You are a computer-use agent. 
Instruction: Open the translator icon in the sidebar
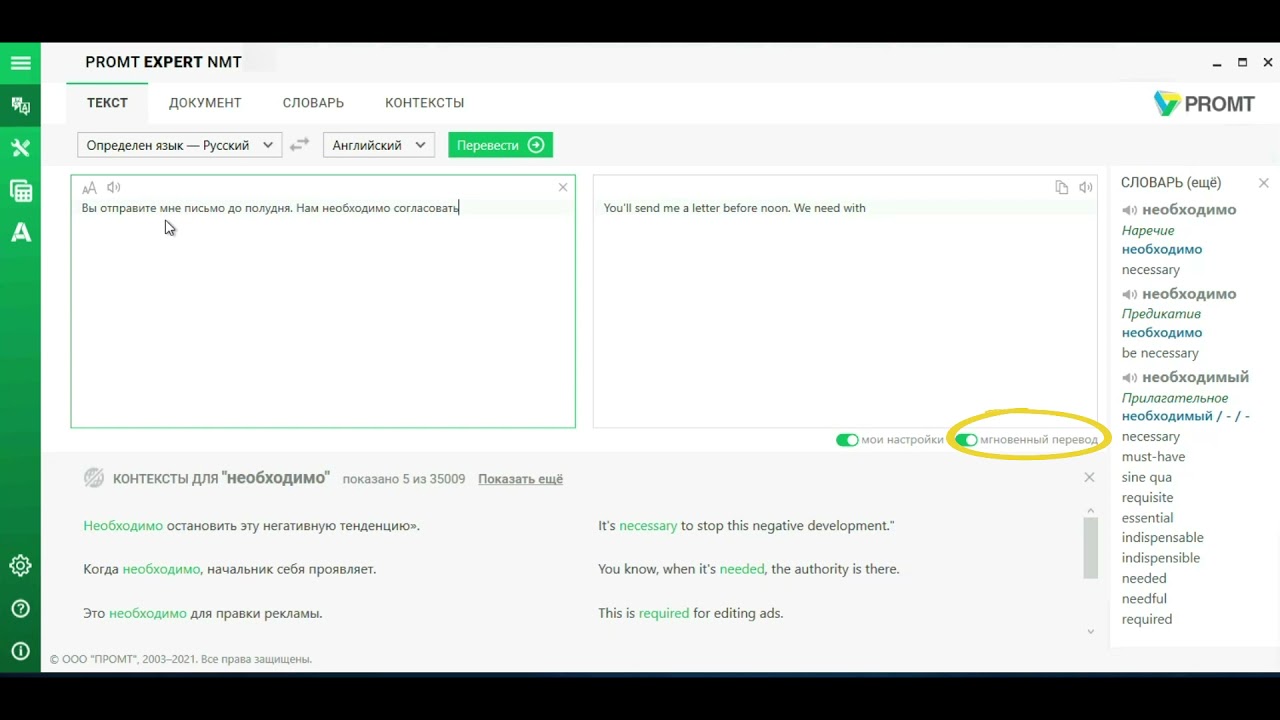pyautogui.click(x=20, y=105)
